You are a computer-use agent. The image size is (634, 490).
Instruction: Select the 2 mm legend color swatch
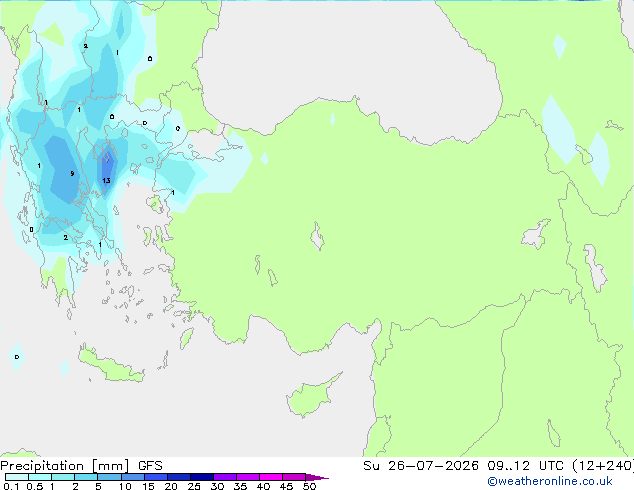click(86, 477)
